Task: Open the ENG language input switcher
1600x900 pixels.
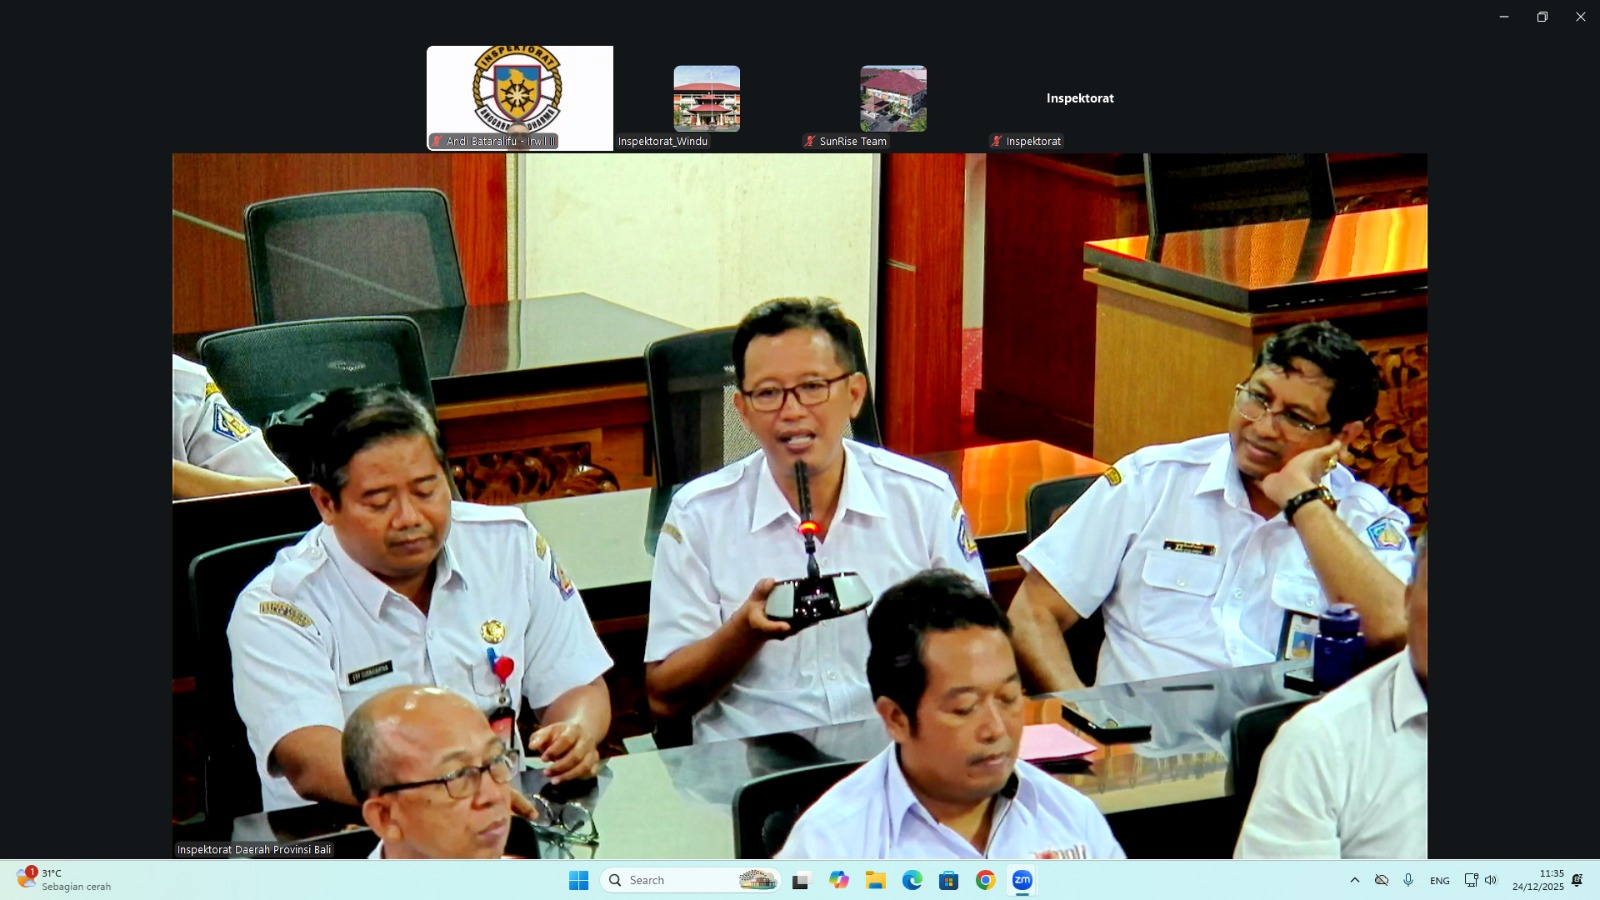Action: (1439, 880)
